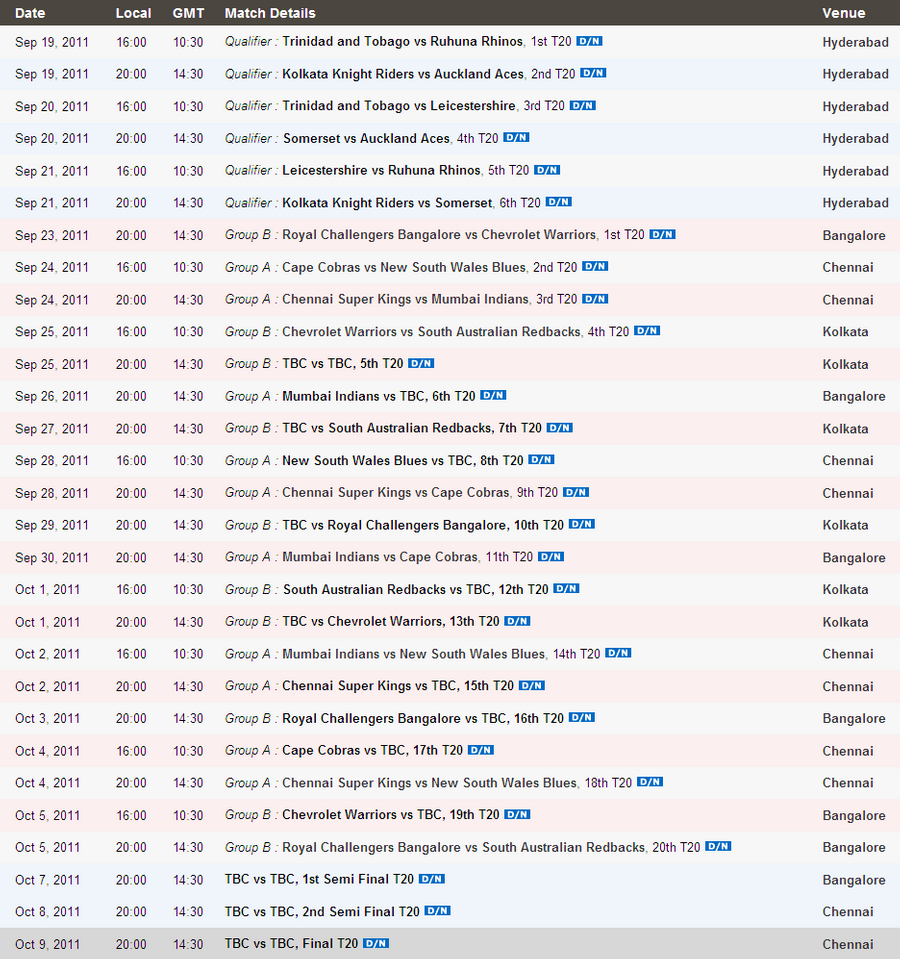Open Chennai Super Kings vs TBC 15th T20
This screenshot has width=900, height=959.
pos(398,686)
